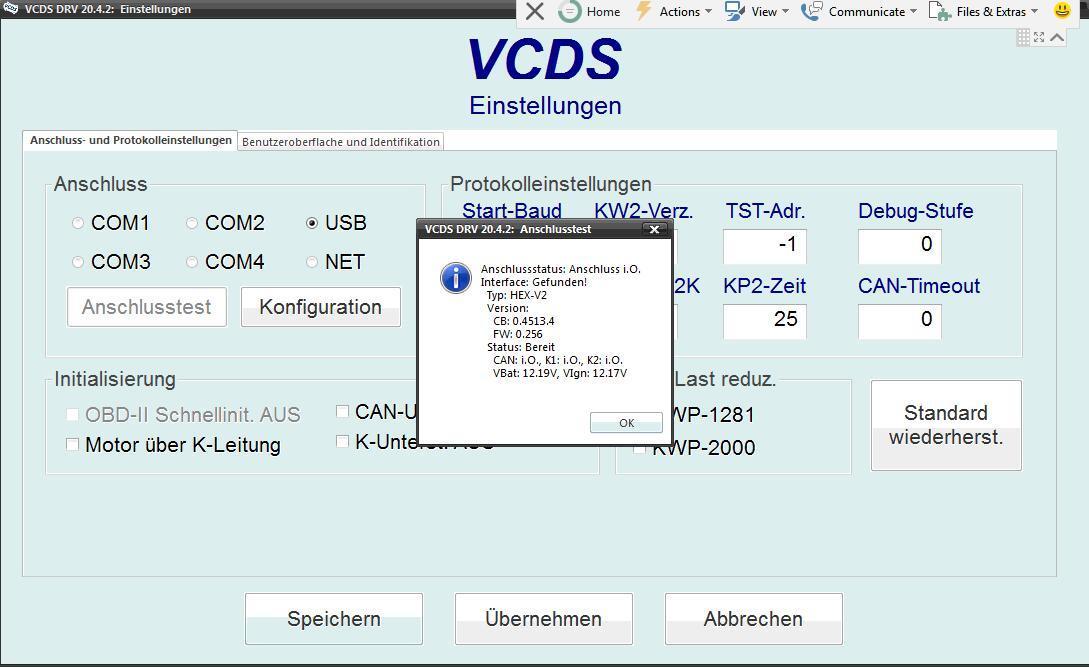Click the fullscreen expand icon top right
Screen dimensions: 1089x667
[1041, 37]
